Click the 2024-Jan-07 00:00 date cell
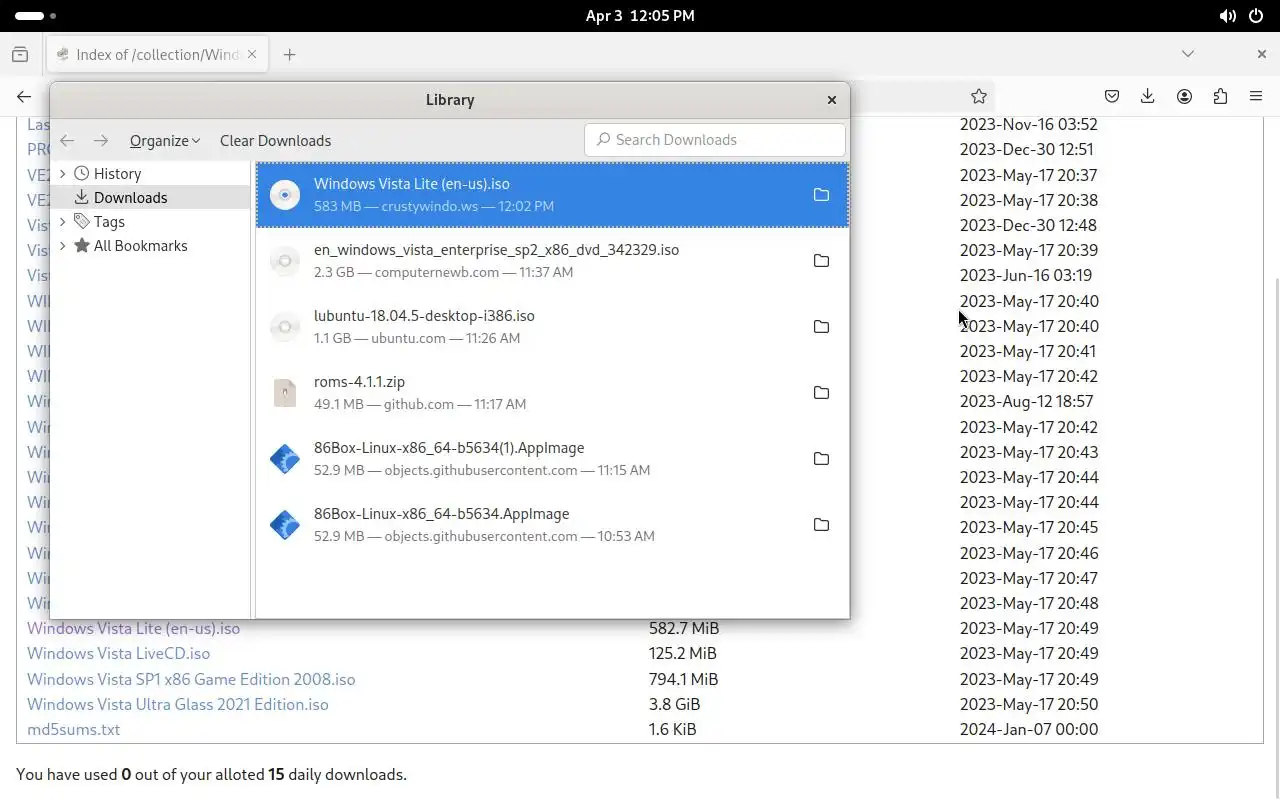This screenshot has height=800, width=1280. coord(1029,729)
